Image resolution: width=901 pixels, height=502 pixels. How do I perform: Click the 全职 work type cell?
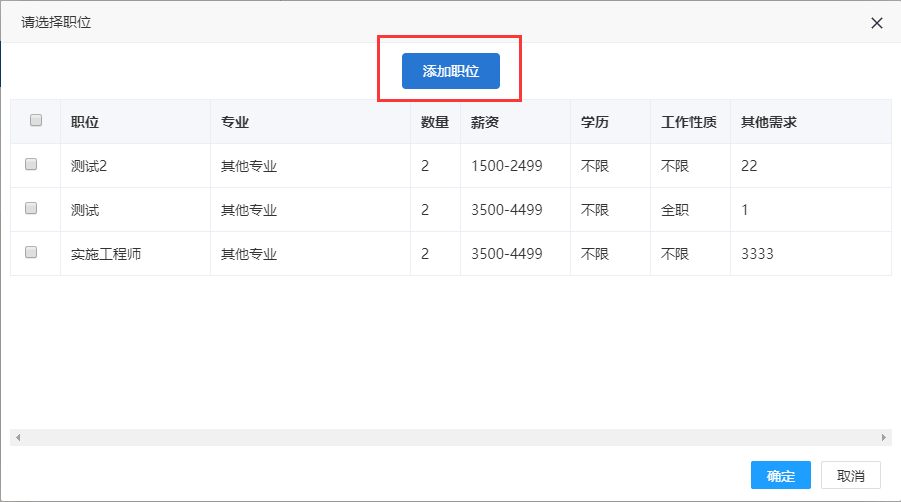coord(675,210)
